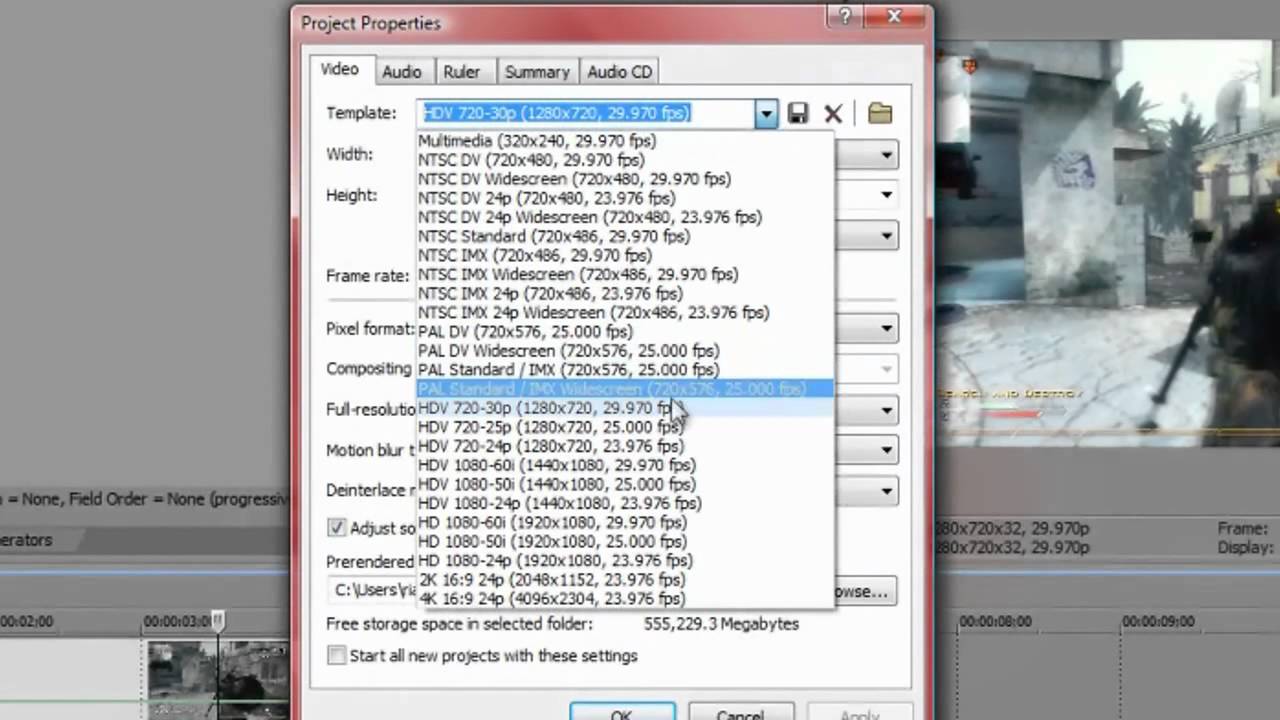1280x720 pixels.
Task: Select HDV 720-25p (1280x720, 25.000 fps)
Action: click(624, 427)
